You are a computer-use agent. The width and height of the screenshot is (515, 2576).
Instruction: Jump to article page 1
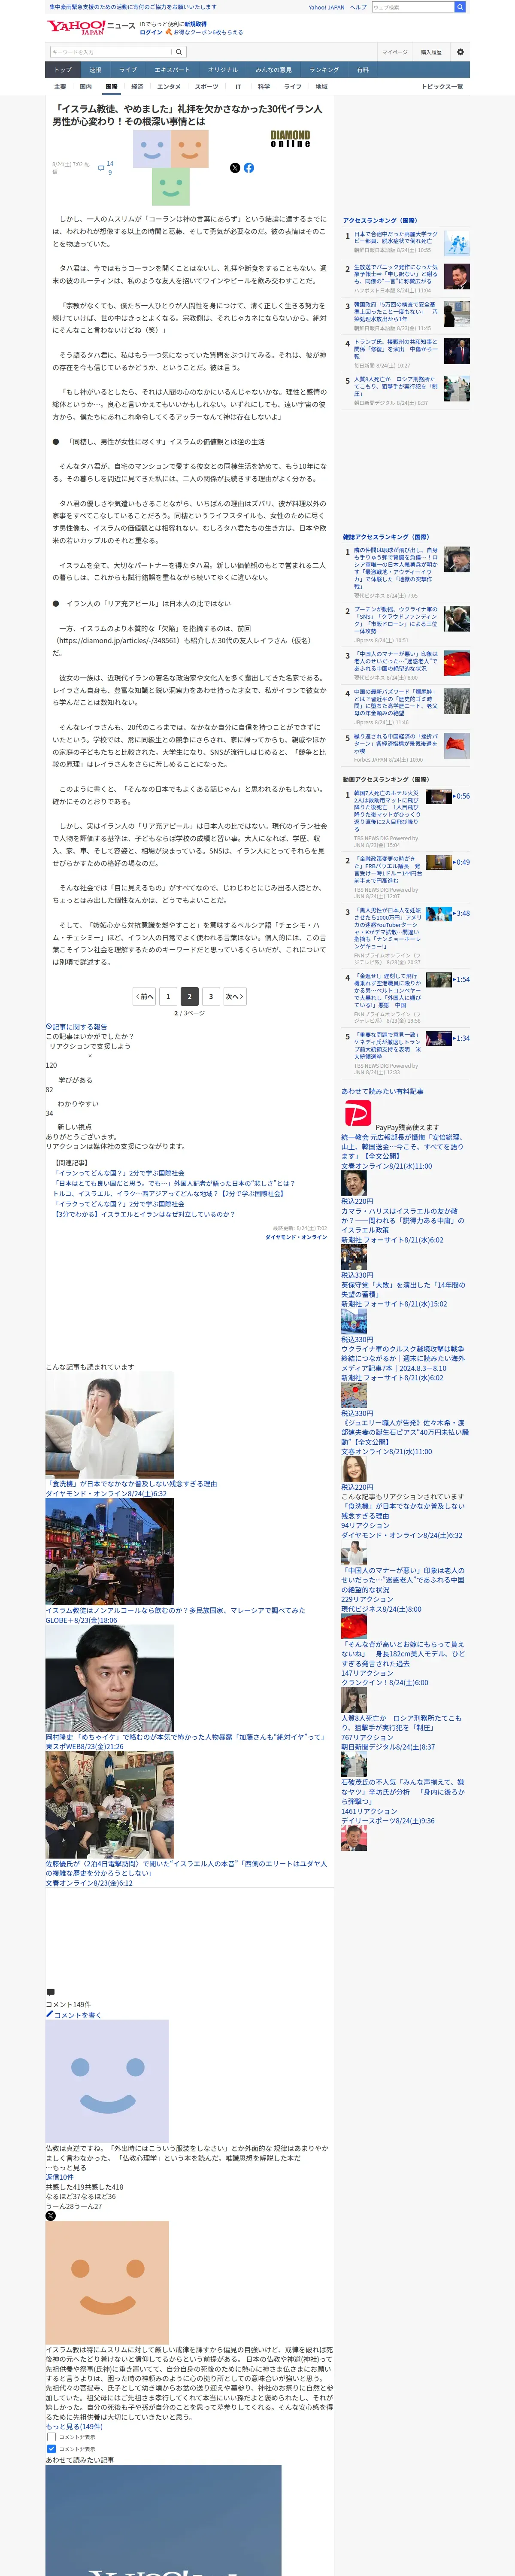[x=168, y=996]
